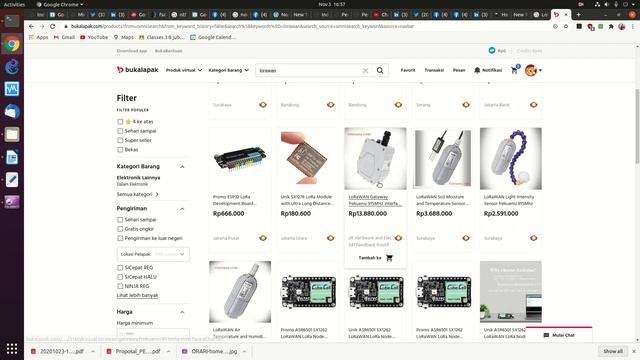Click Tambah ke cart icon on Gateway card
Screen dimensions: 640x360
click(389, 258)
